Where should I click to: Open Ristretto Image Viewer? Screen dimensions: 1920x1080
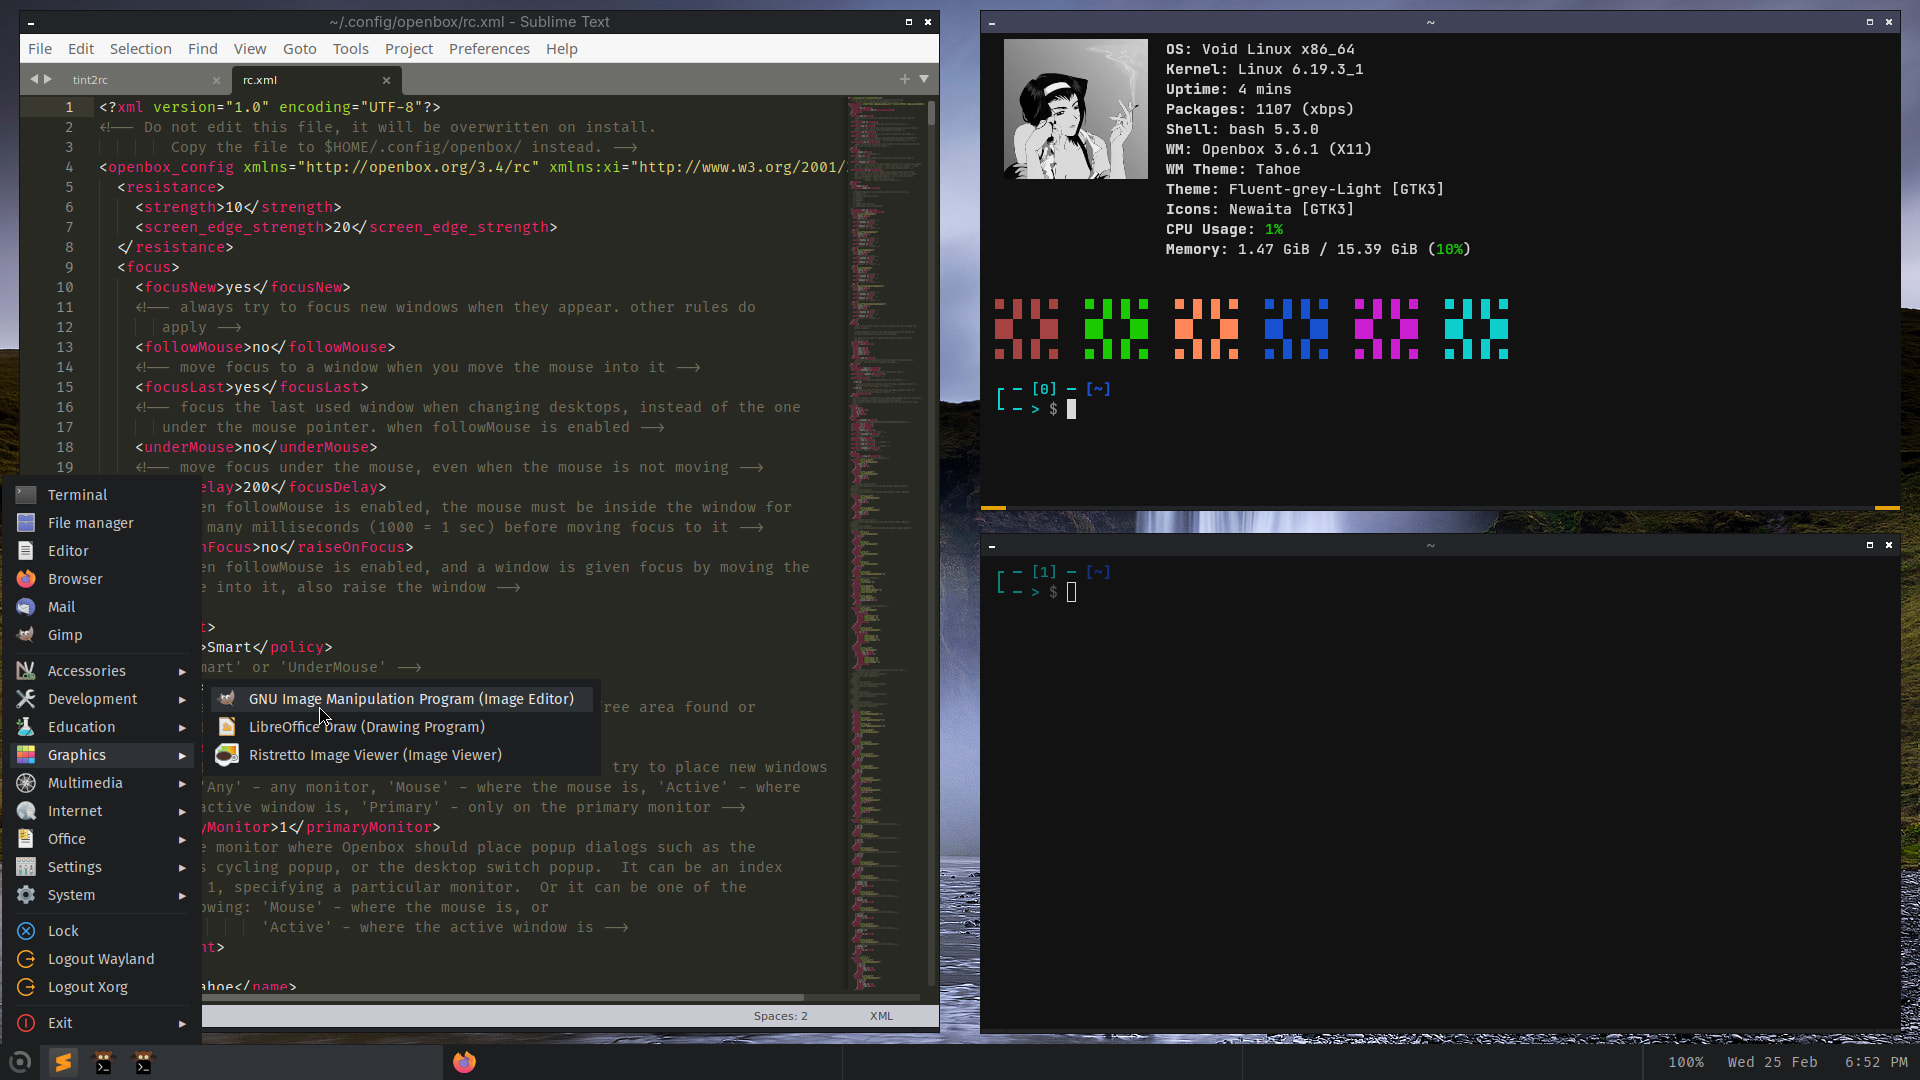click(375, 755)
